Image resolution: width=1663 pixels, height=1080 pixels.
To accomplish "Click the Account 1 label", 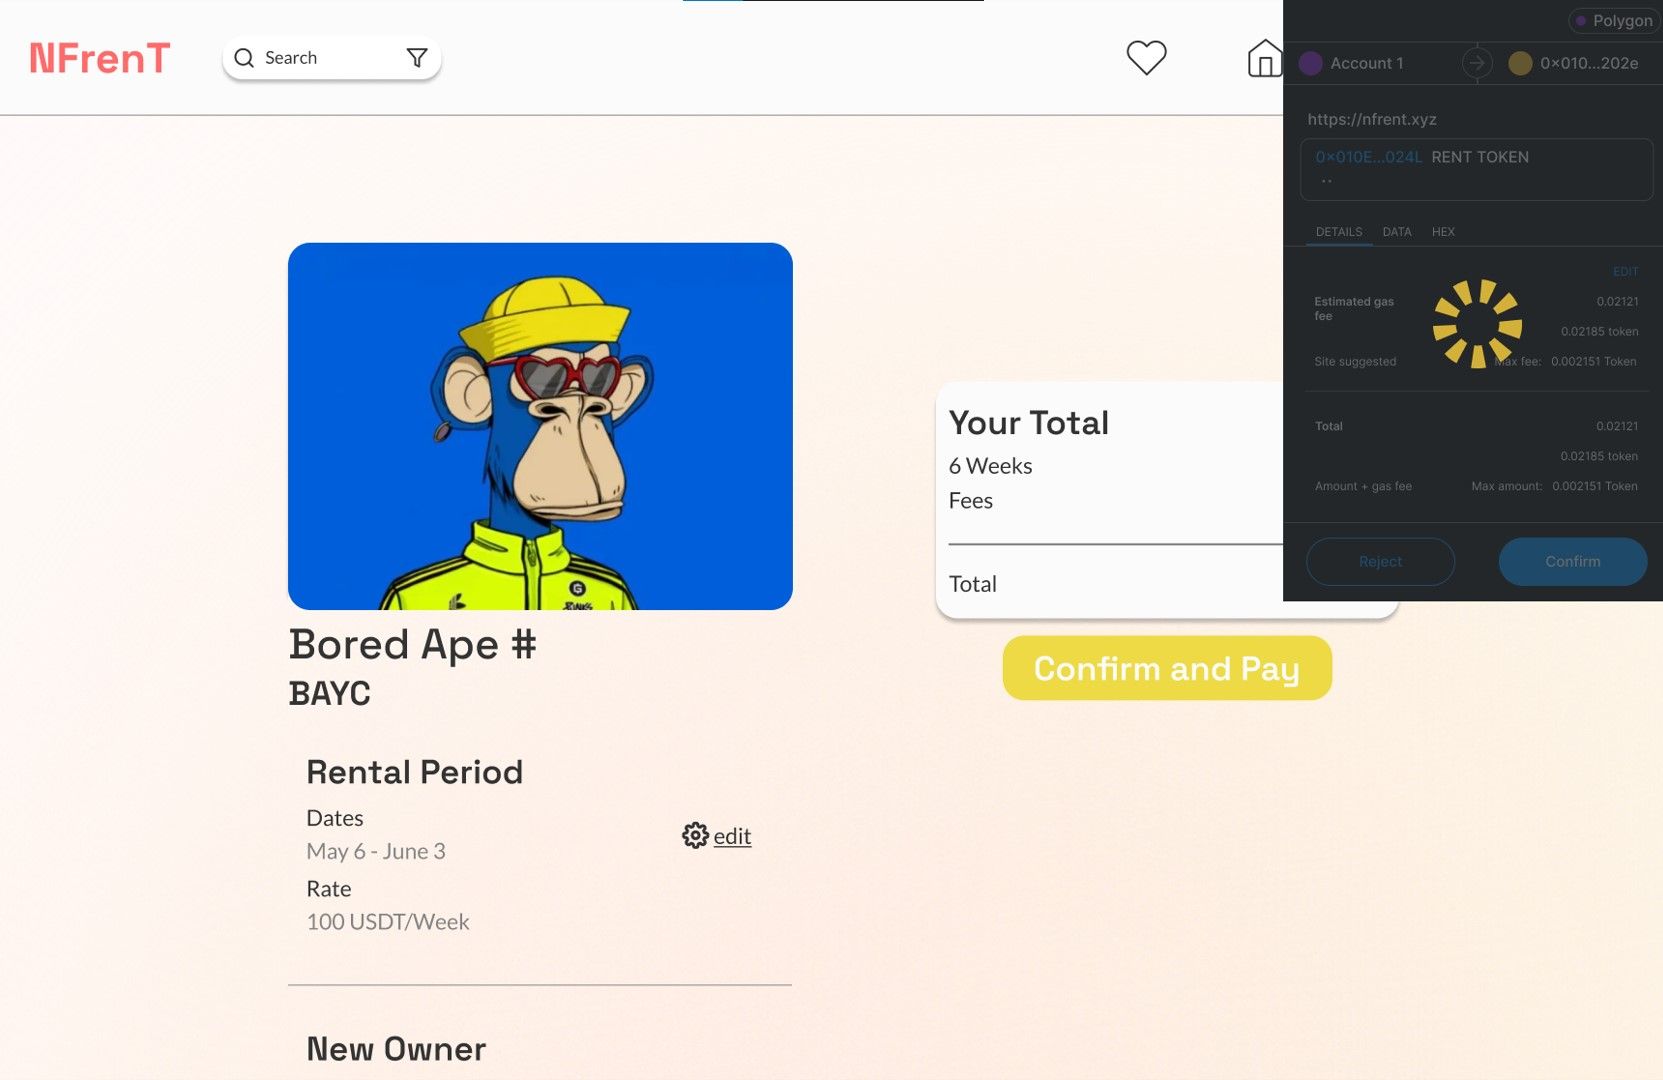I will [1367, 63].
